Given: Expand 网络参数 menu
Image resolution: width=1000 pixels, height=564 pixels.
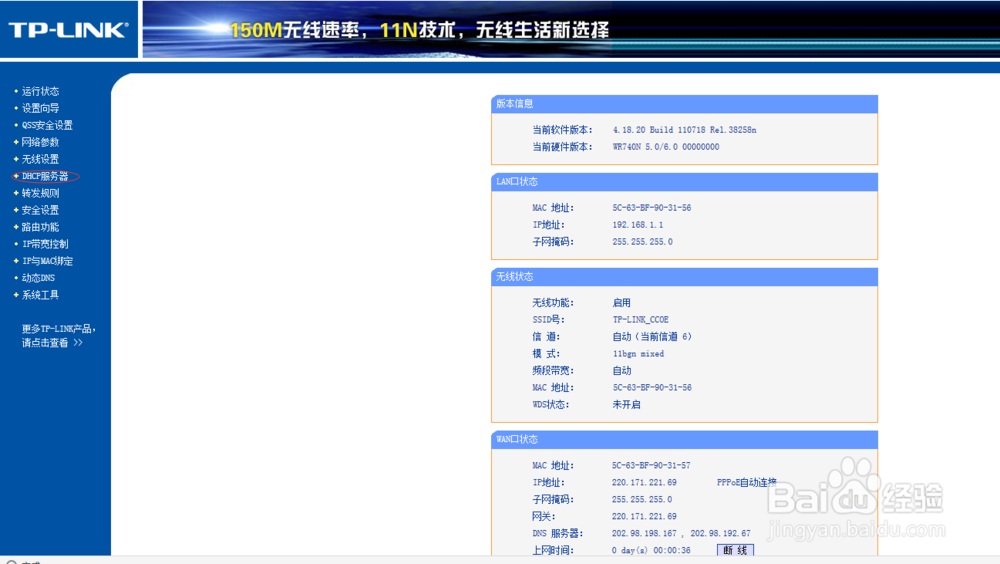Looking at the screenshot, I should click(40, 142).
